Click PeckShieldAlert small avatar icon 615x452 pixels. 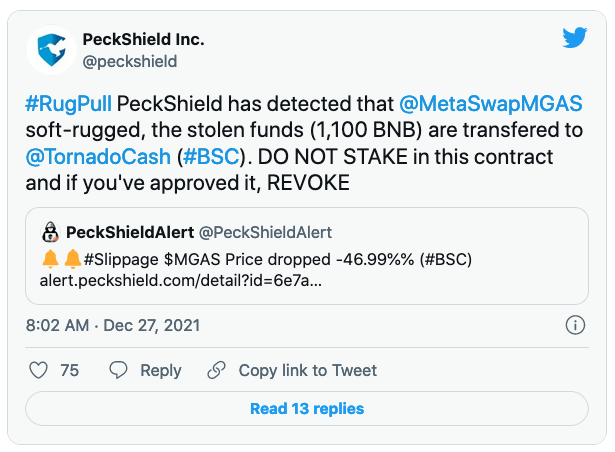(x=50, y=232)
